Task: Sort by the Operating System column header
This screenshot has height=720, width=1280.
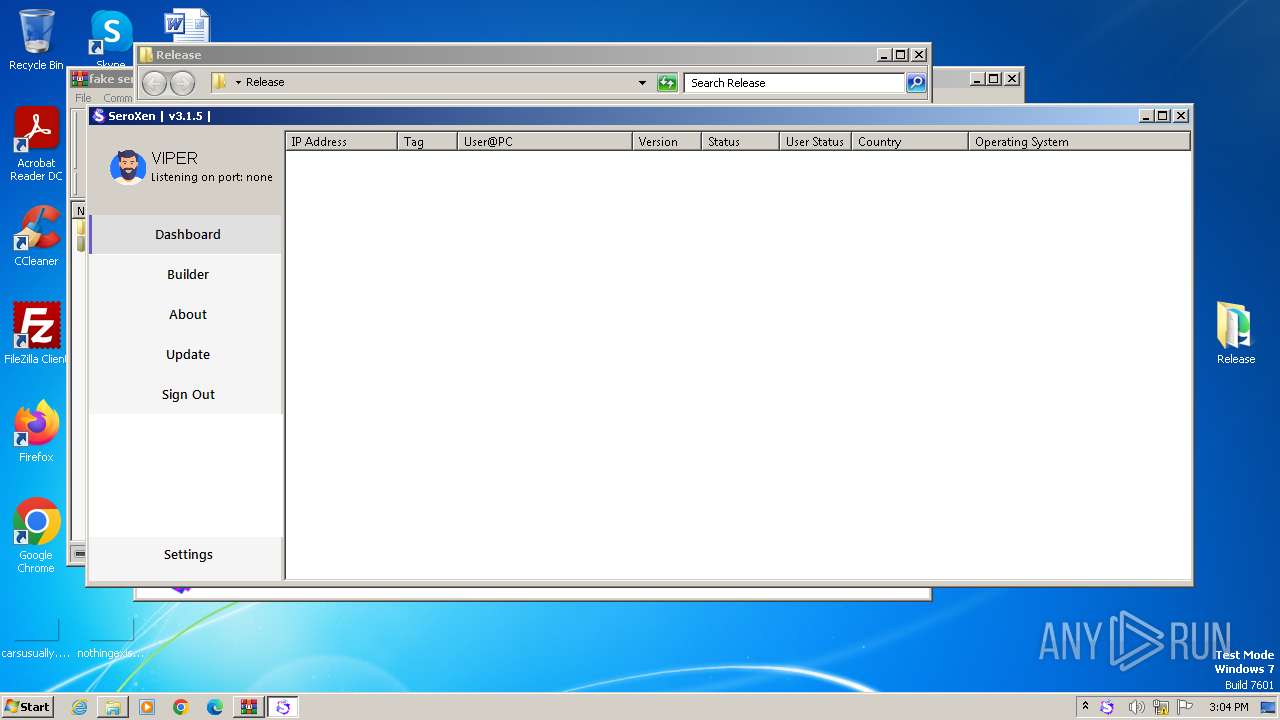Action: point(1079,142)
